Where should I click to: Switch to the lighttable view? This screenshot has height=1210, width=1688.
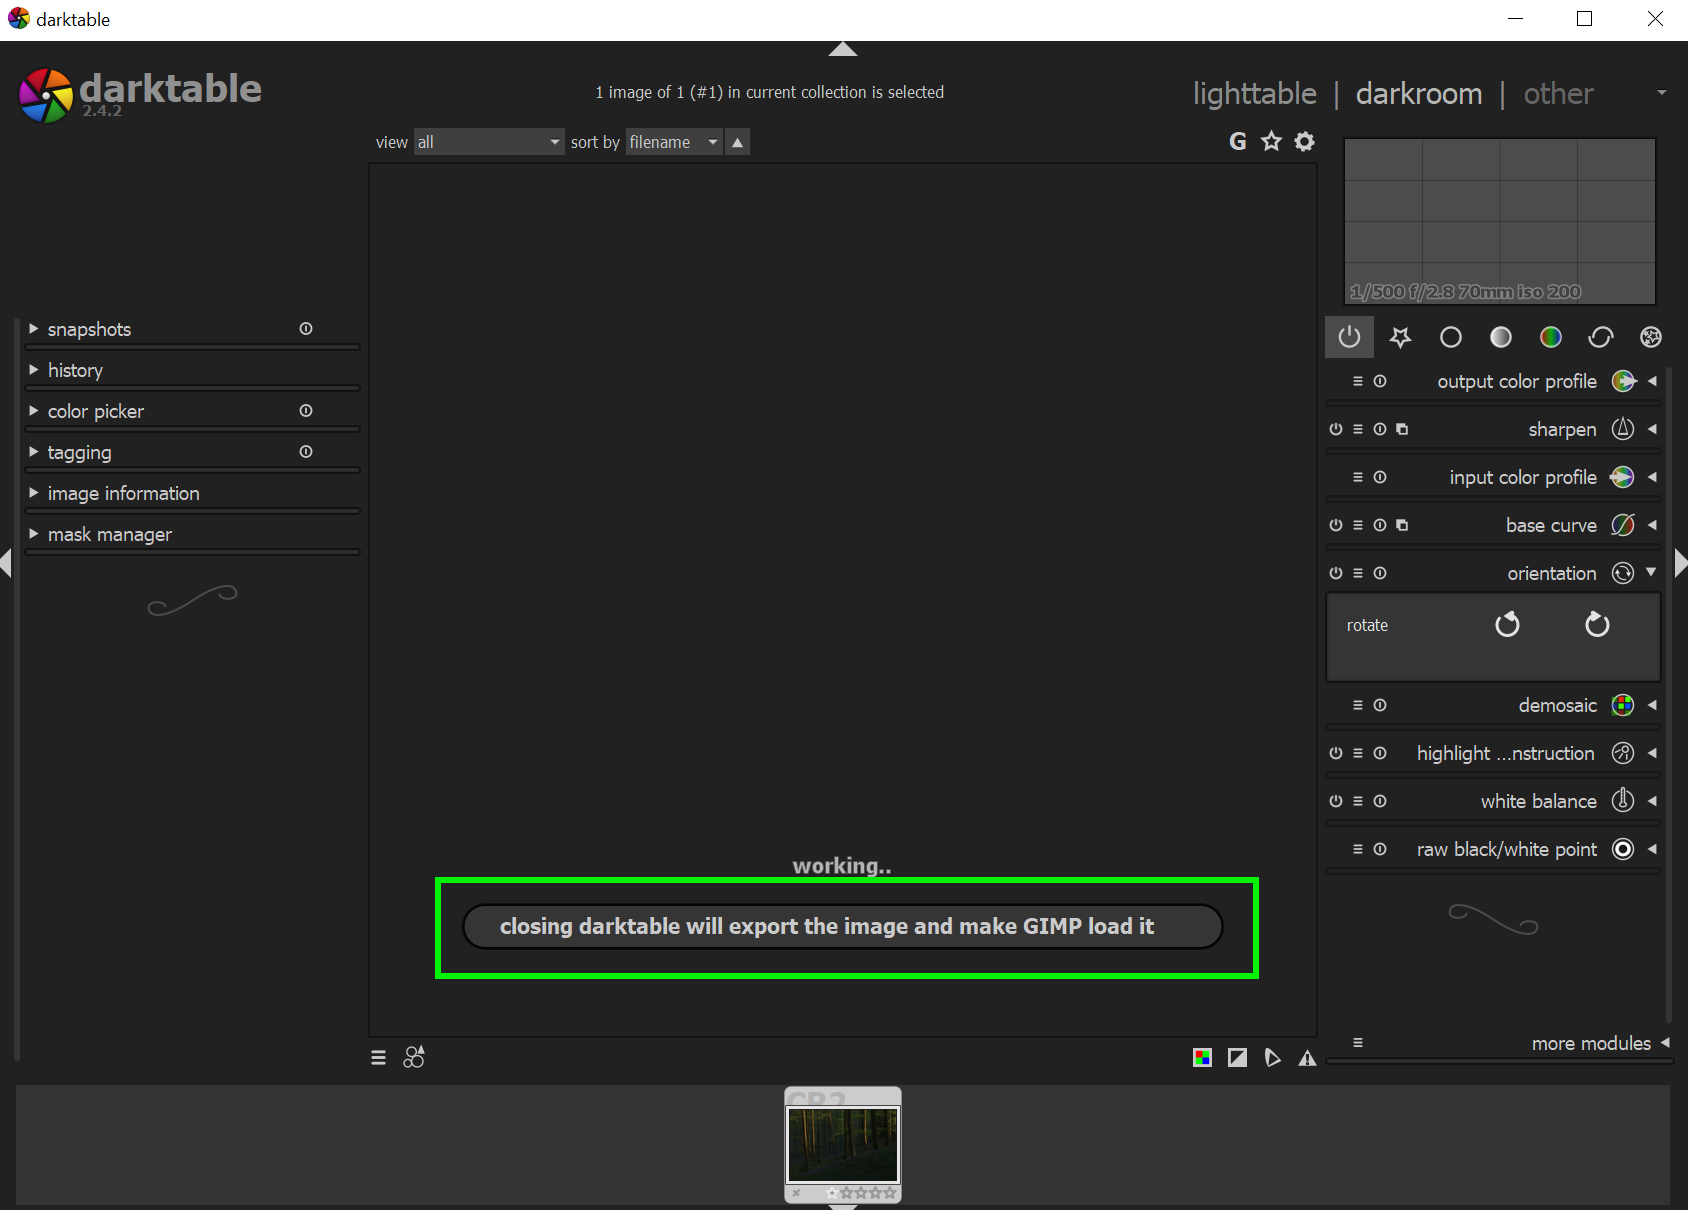coord(1254,93)
